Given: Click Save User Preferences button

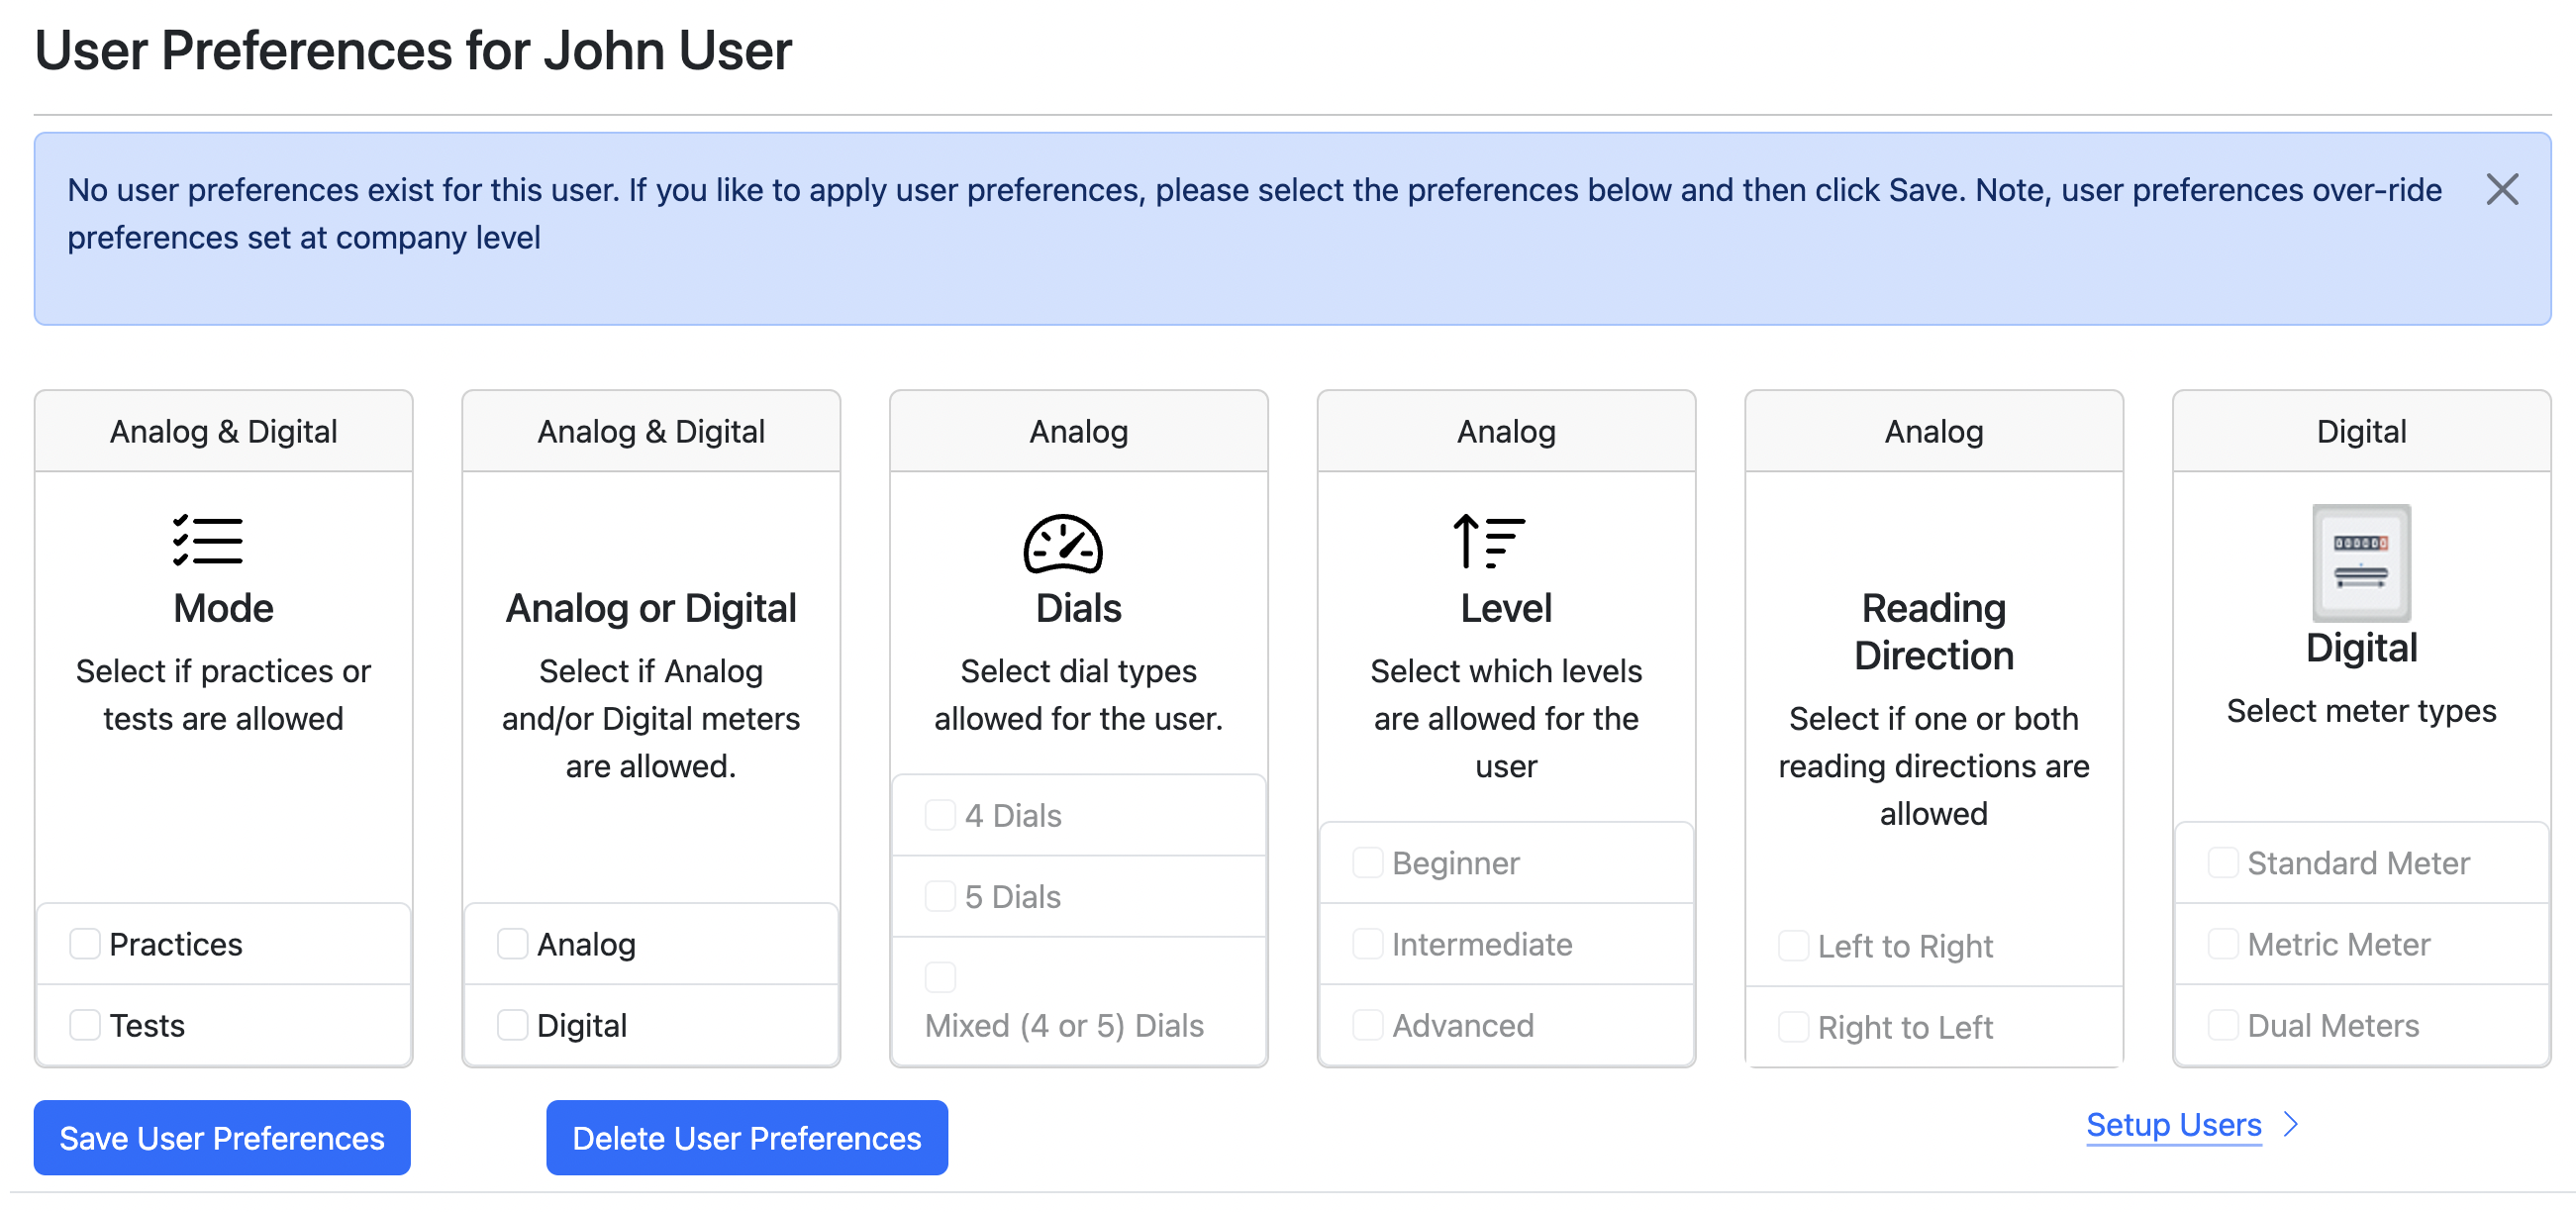Looking at the screenshot, I should [222, 1137].
